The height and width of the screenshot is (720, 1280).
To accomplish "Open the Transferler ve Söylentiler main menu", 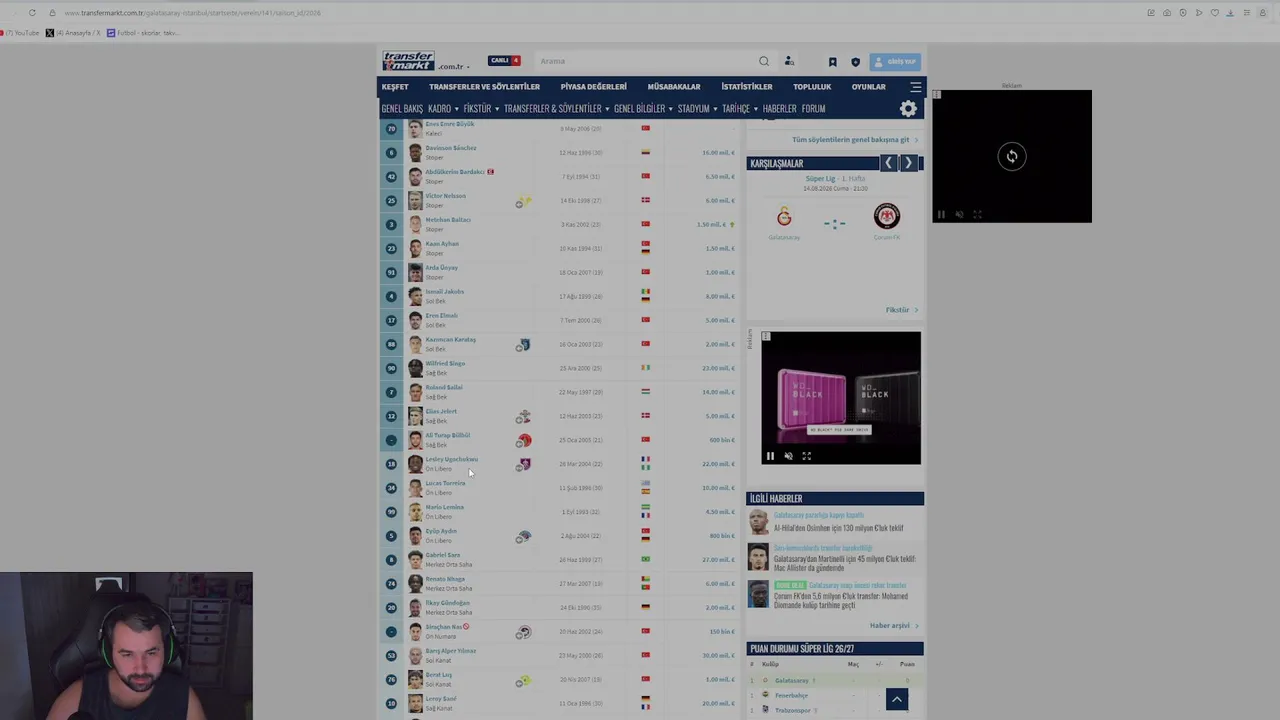I will pyautogui.click(x=484, y=87).
